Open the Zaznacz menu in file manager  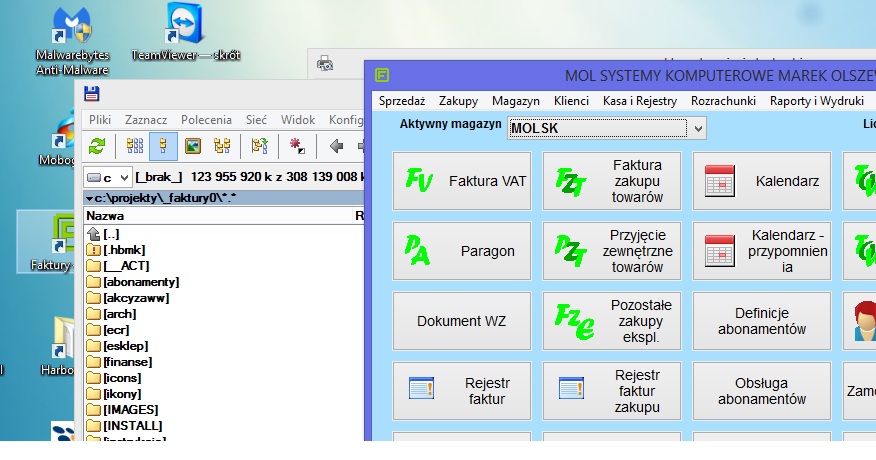pyautogui.click(x=146, y=120)
